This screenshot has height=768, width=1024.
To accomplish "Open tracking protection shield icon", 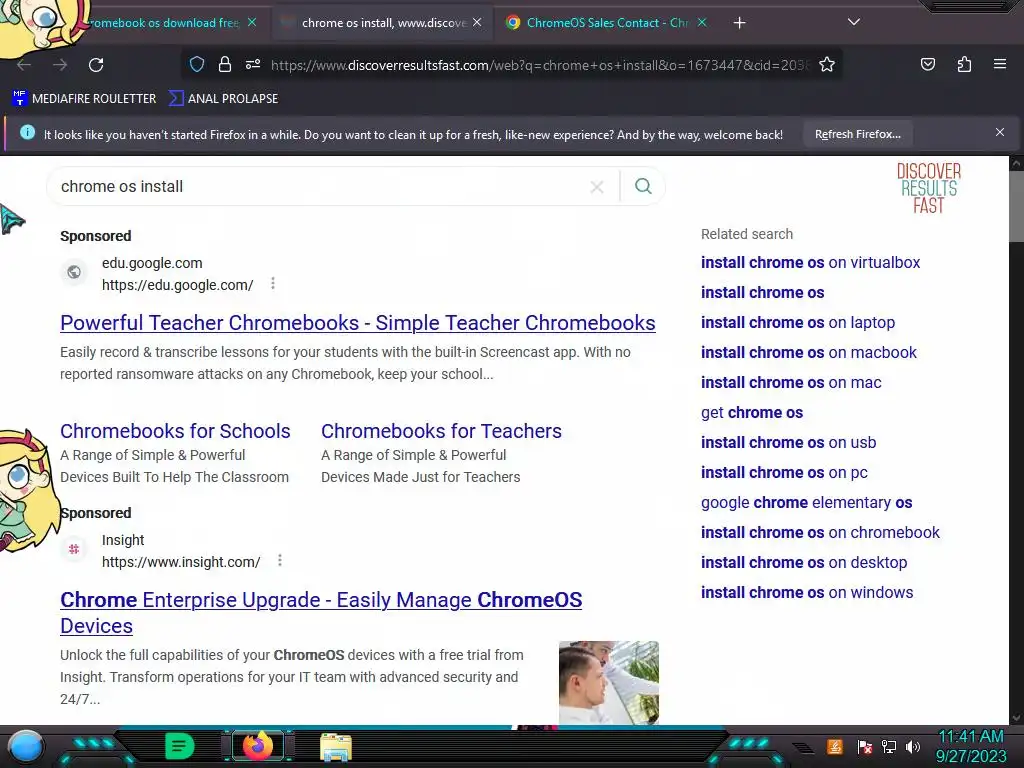I will click(x=197, y=64).
